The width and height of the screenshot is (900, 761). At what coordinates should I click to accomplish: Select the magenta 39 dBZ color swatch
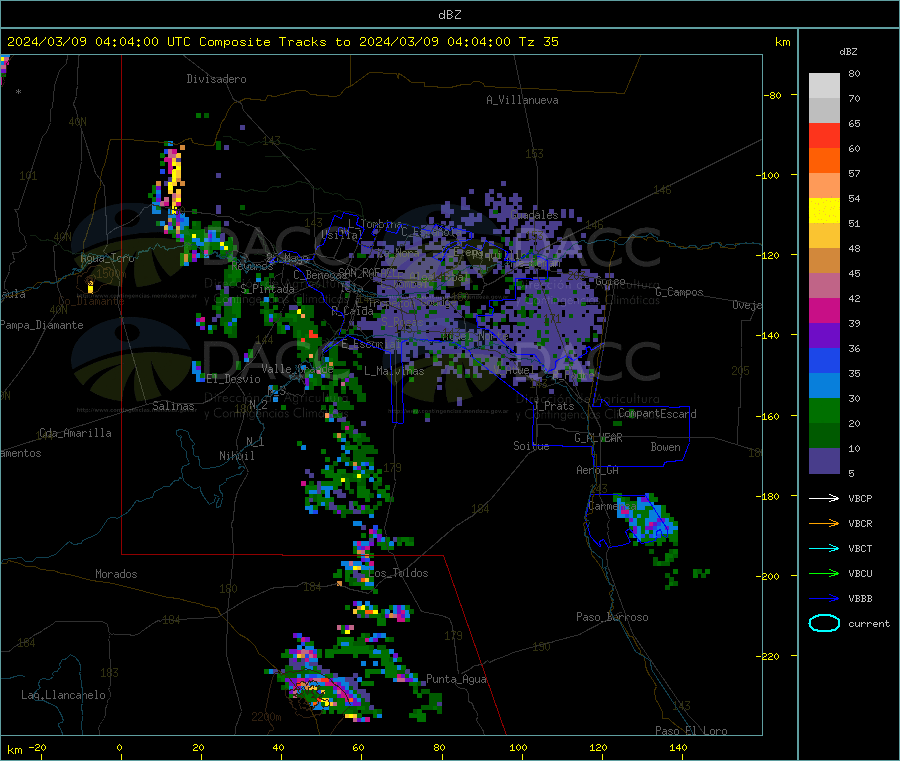point(824,310)
